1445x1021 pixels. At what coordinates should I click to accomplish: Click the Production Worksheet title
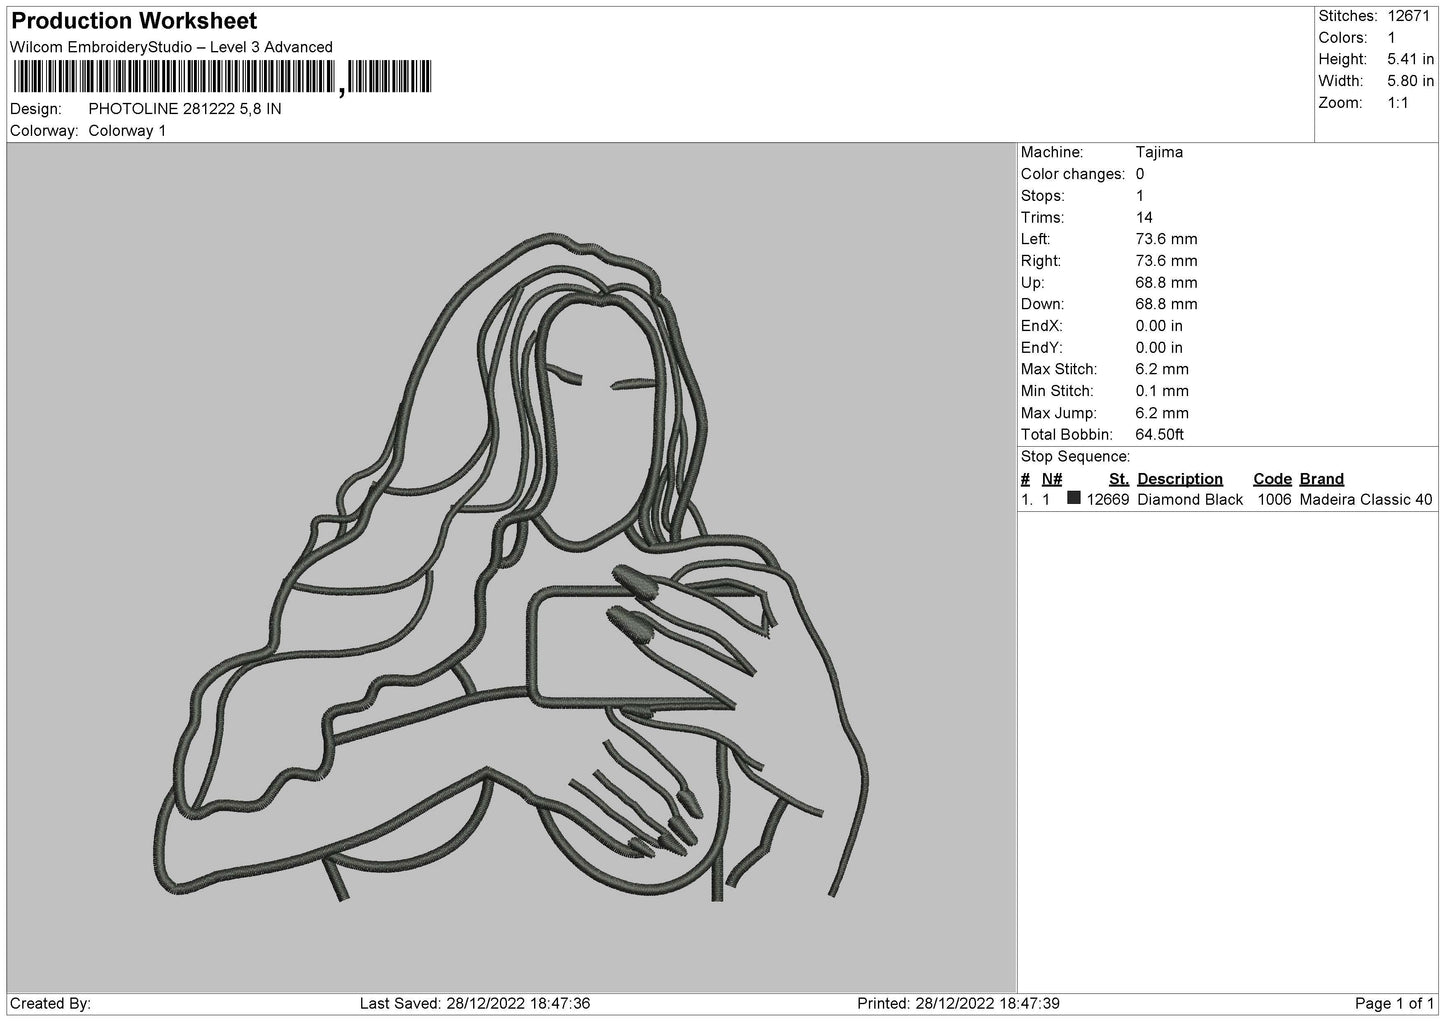[x=134, y=21]
